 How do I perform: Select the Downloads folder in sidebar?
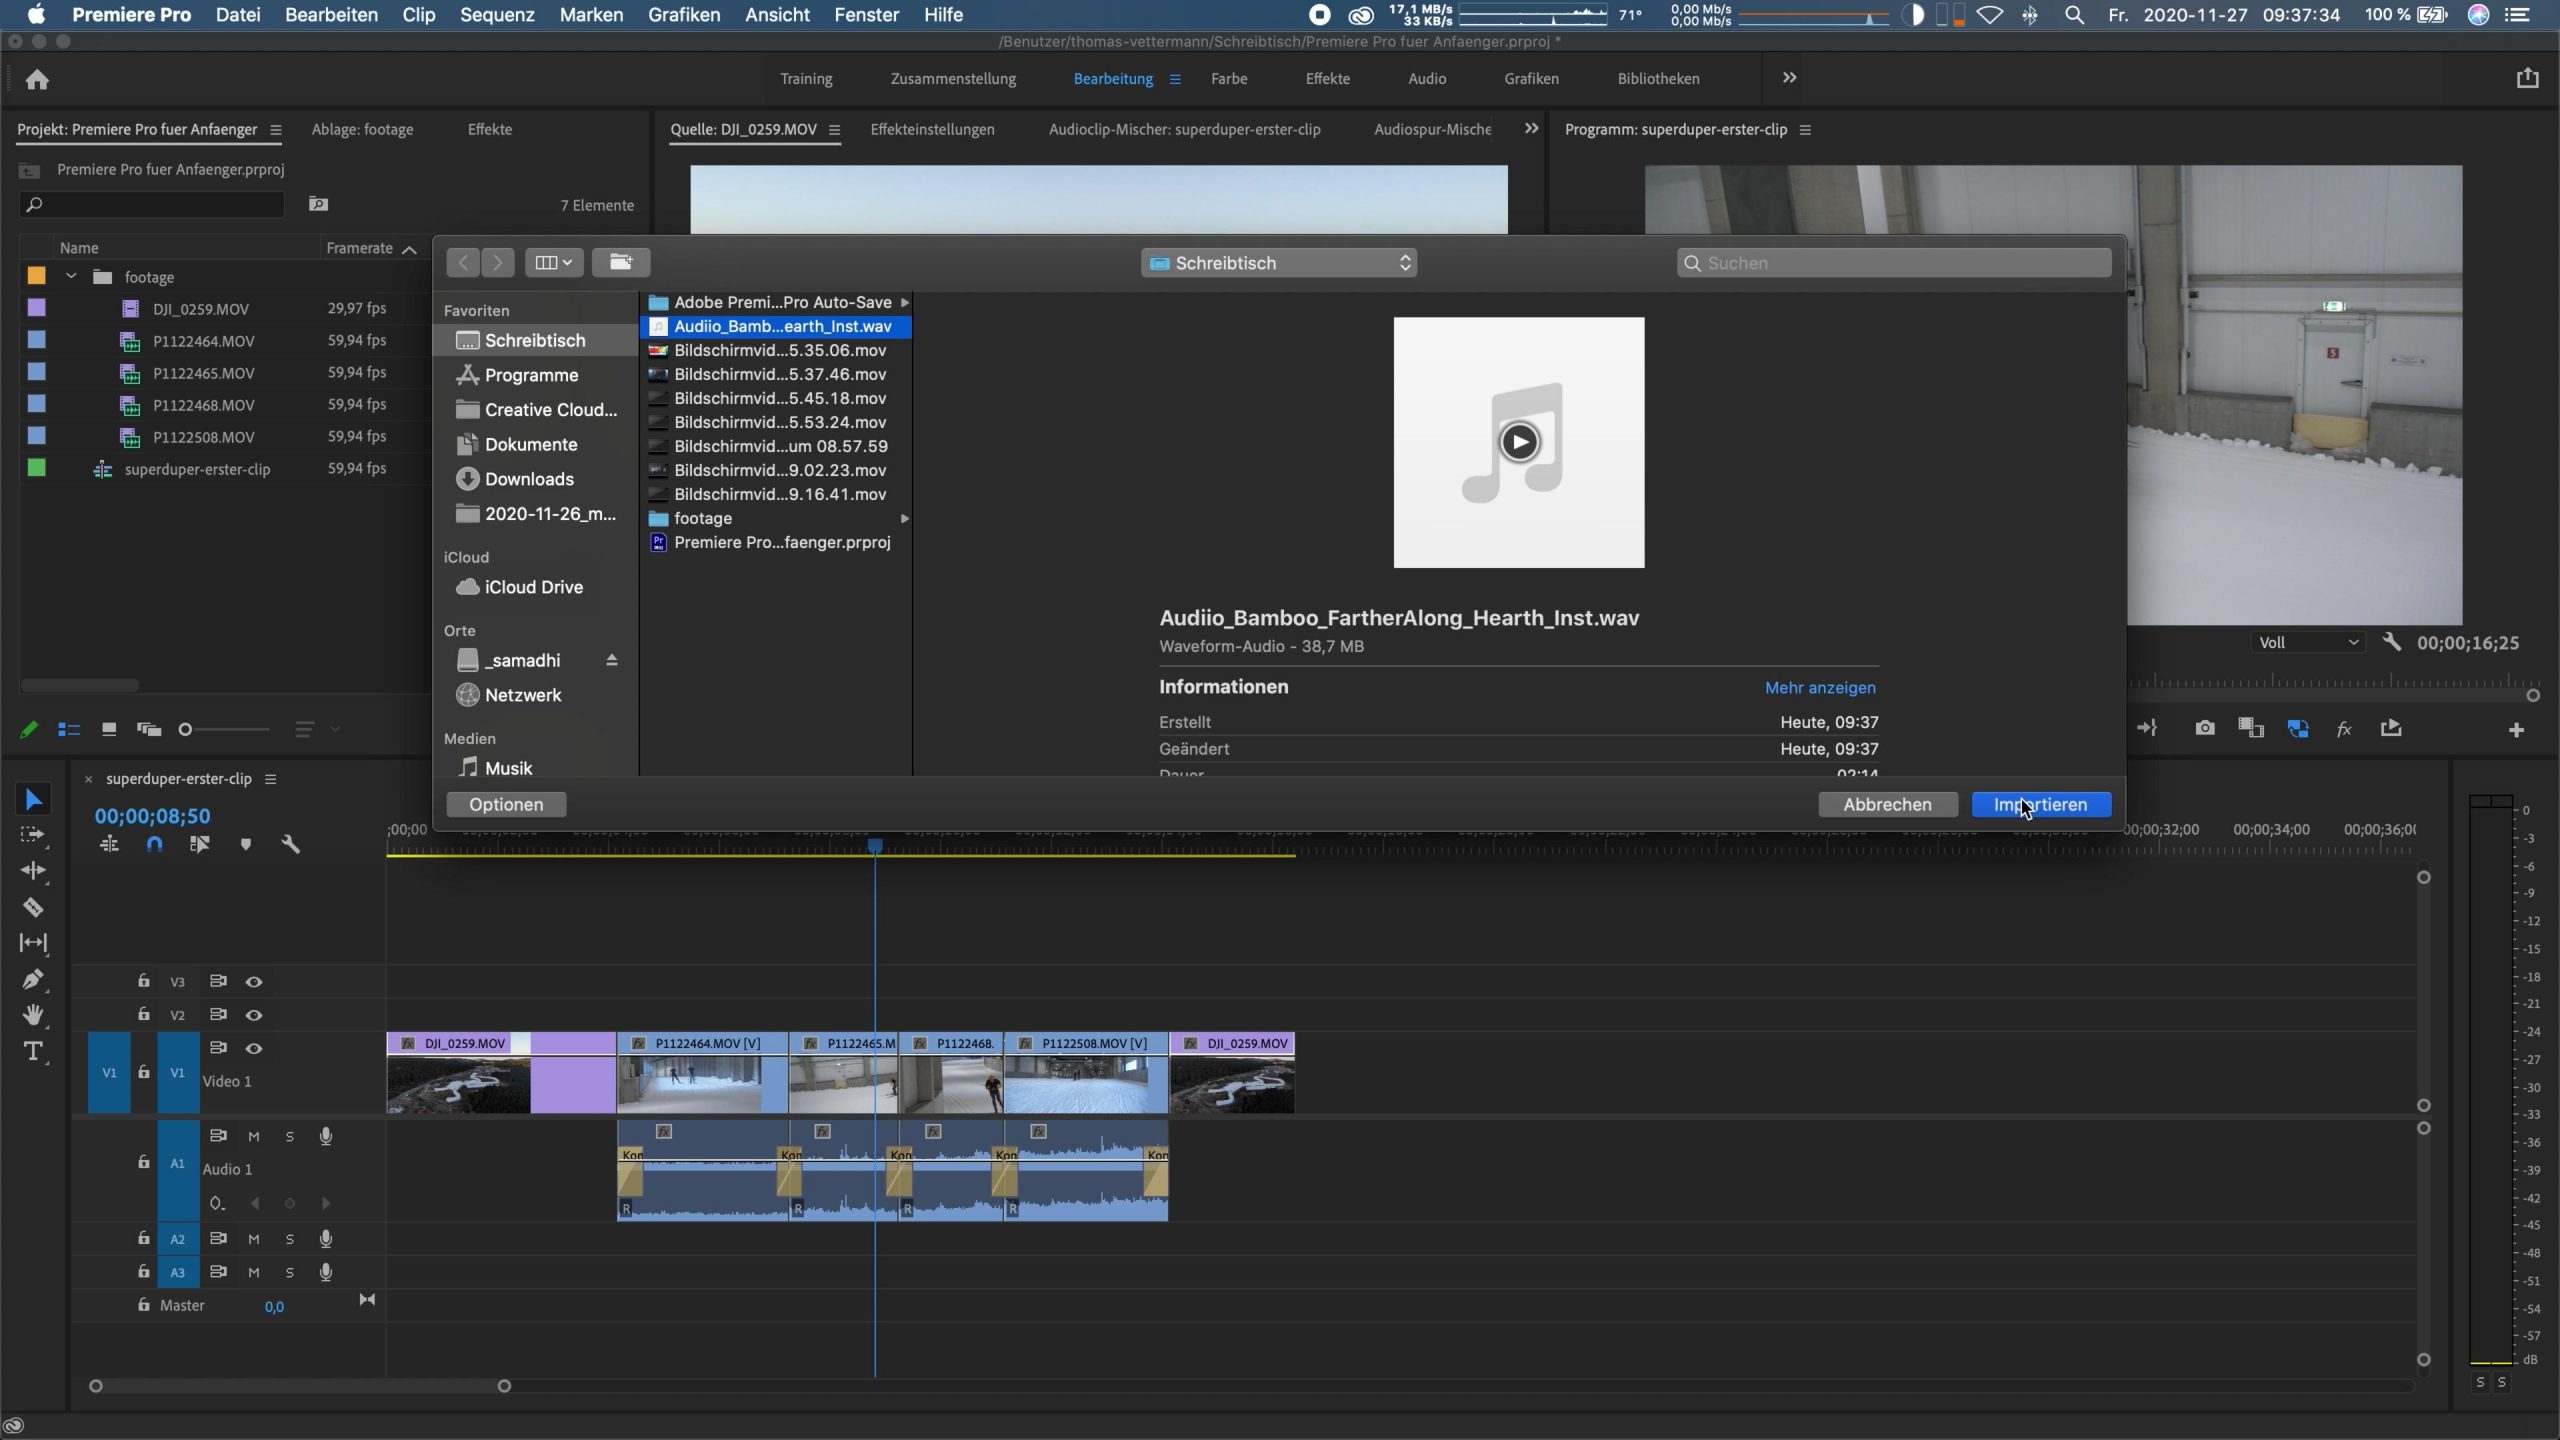(528, 479)
